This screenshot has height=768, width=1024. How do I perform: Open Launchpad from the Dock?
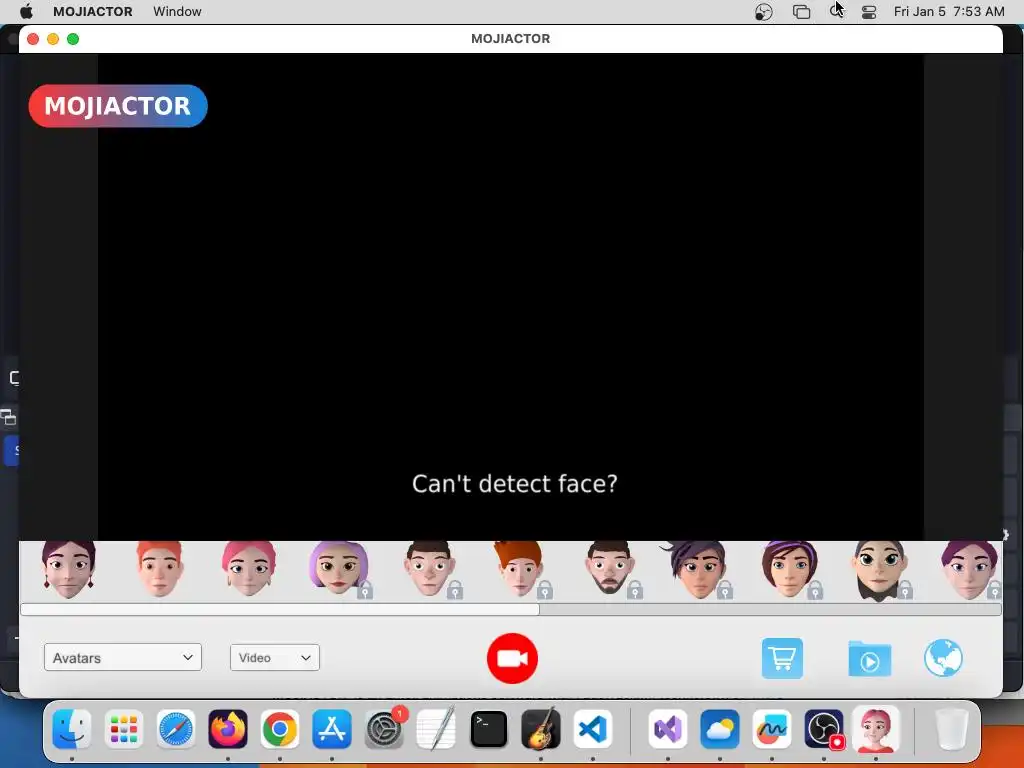click(x=123, y=729)
